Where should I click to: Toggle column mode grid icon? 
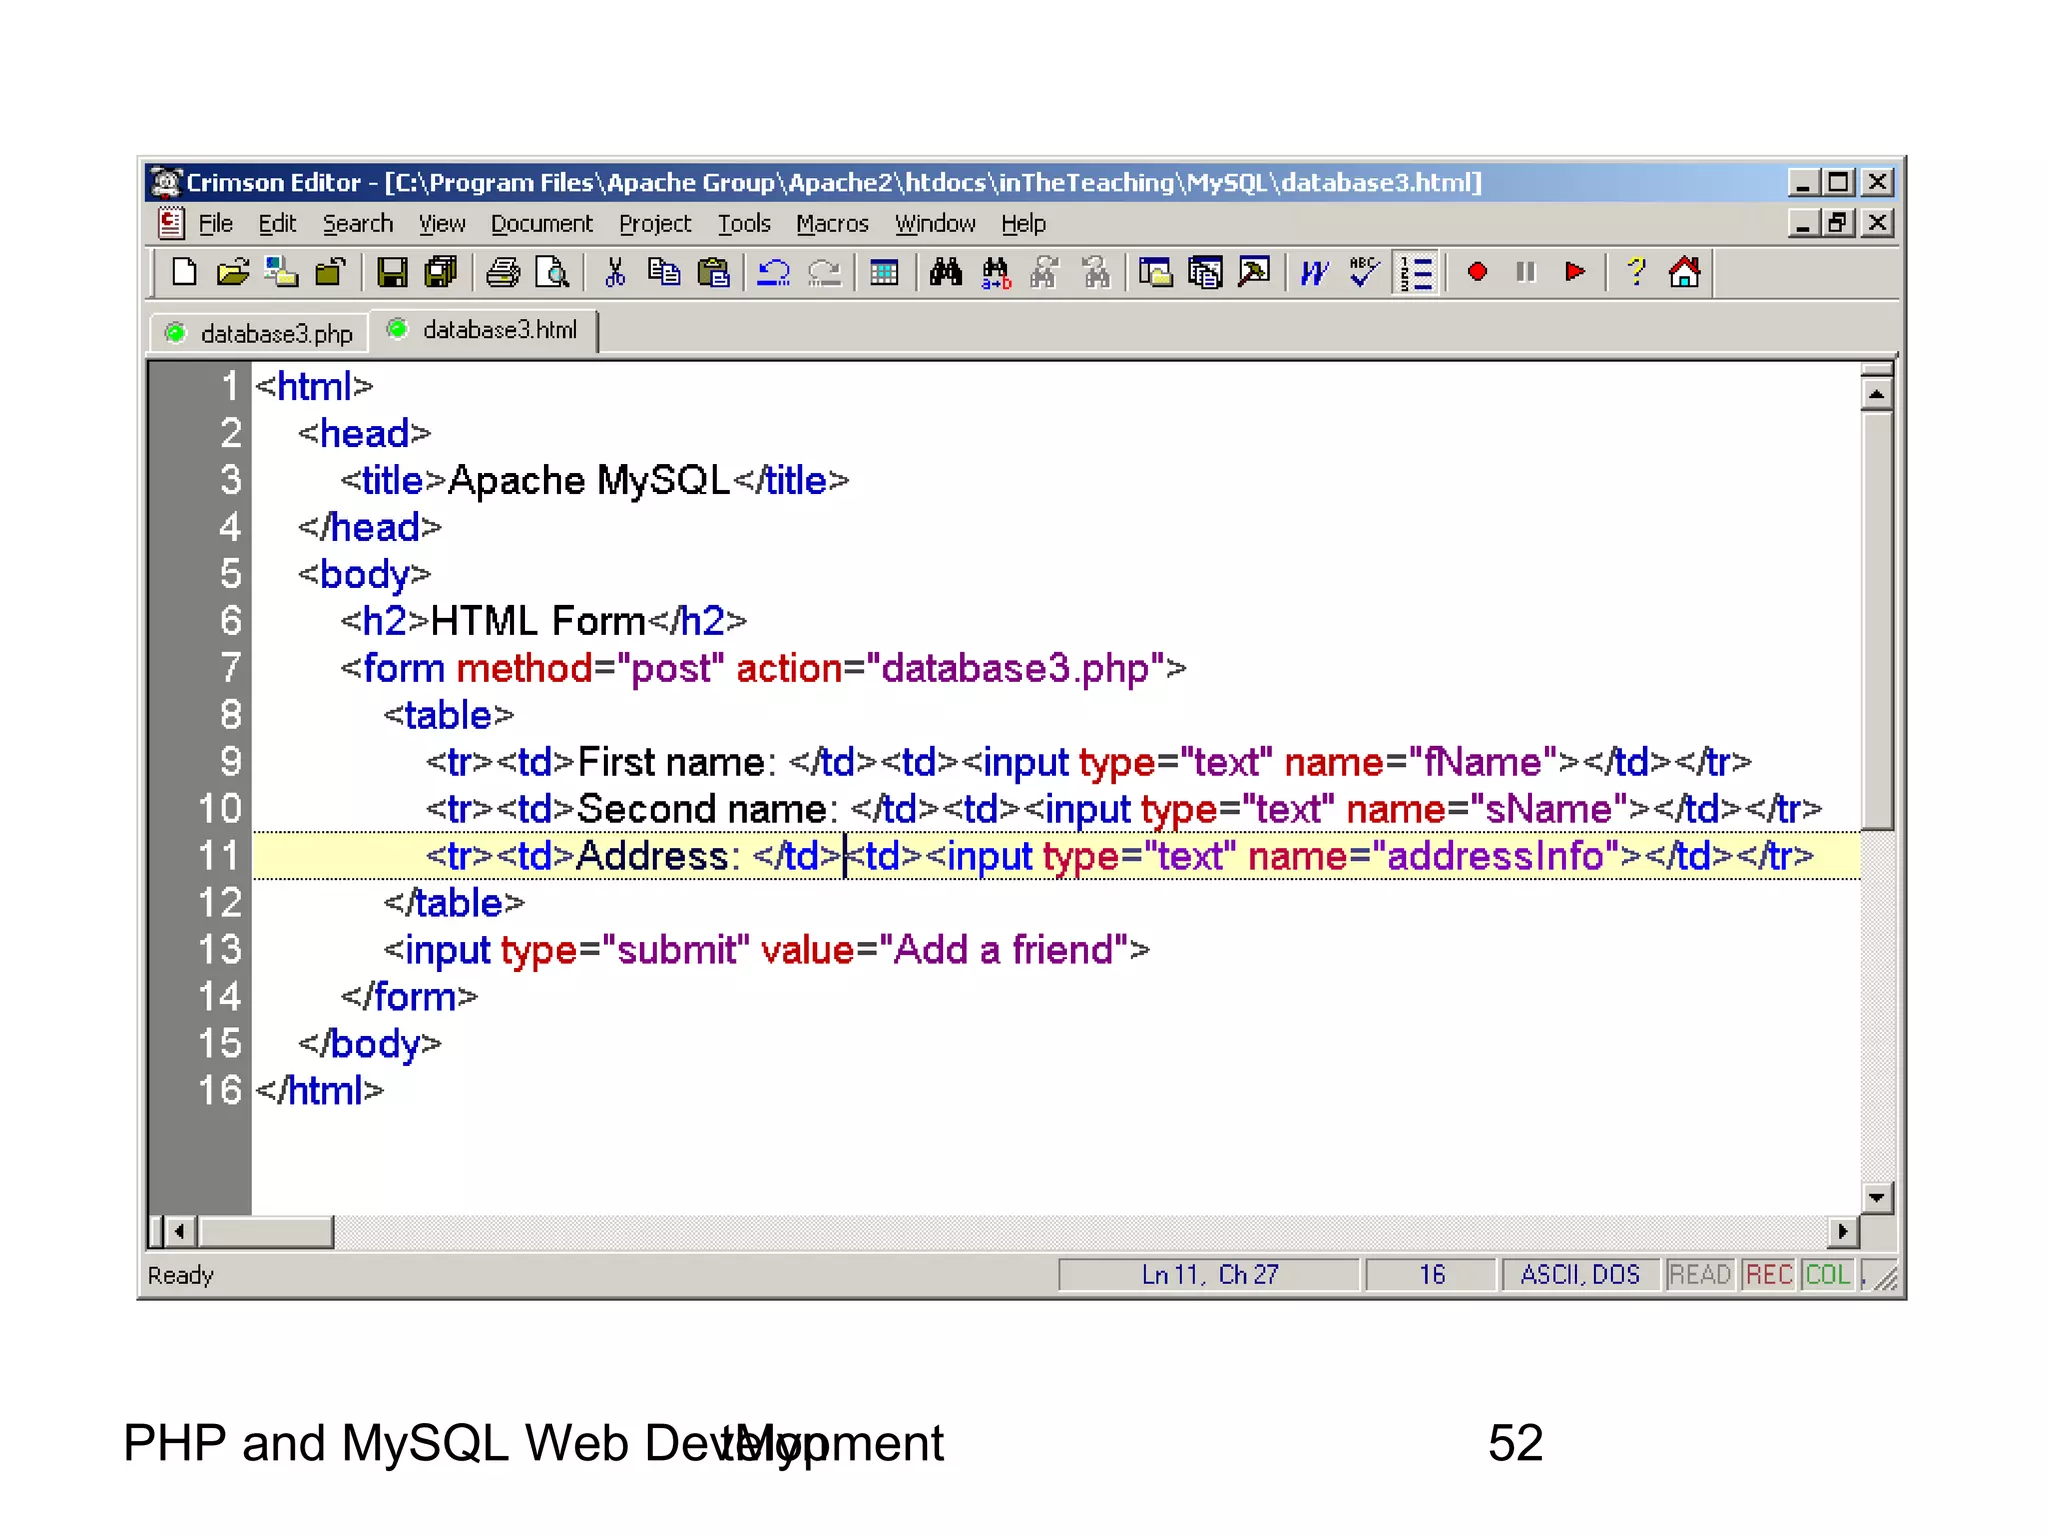pyautogui.click(x=884, y=272)
